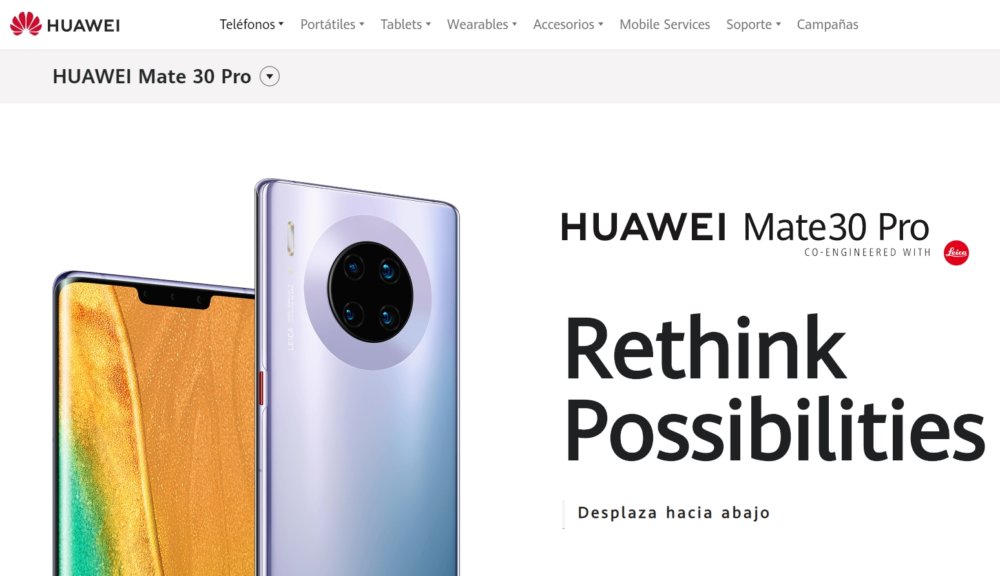This screenshot has width=1000, height=576.
Task: Visit the Campañas link
Action: [827, 24]
